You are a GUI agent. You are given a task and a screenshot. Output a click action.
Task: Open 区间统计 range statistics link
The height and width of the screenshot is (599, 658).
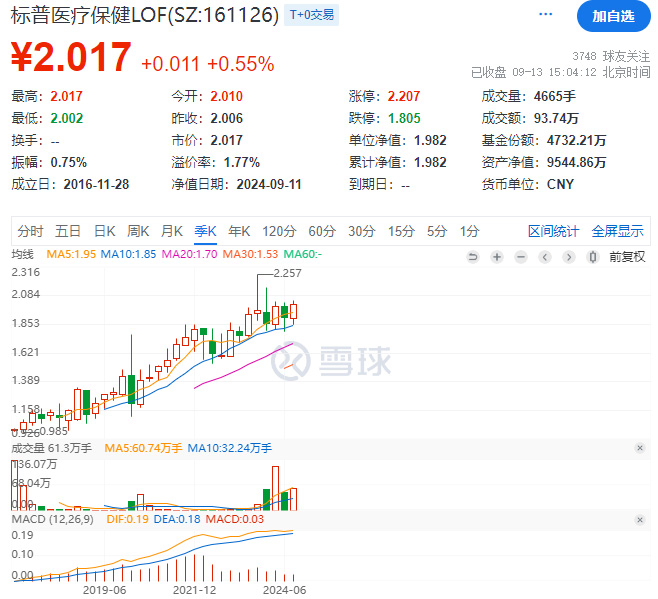pyautogui.click(x=553, y=231)
